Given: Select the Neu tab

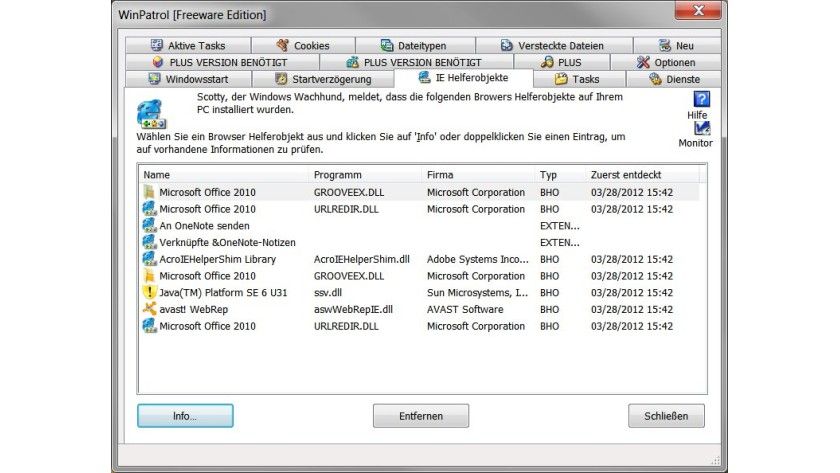Looking at the screenshot, I should (x=677, y=46).
